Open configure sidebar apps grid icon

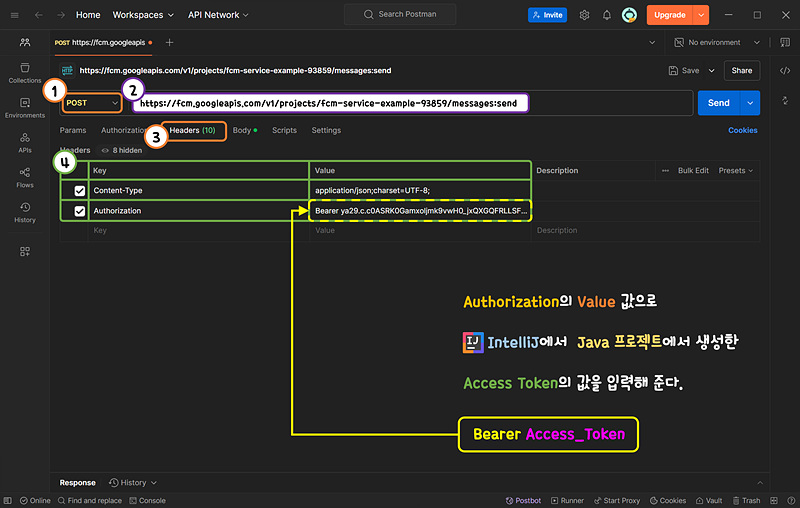tap(24, 251)
